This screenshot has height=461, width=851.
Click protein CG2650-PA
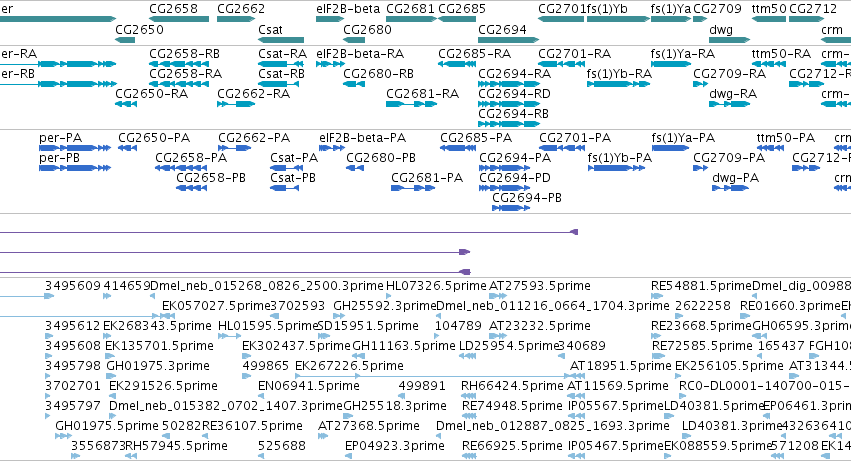[128, 148]
